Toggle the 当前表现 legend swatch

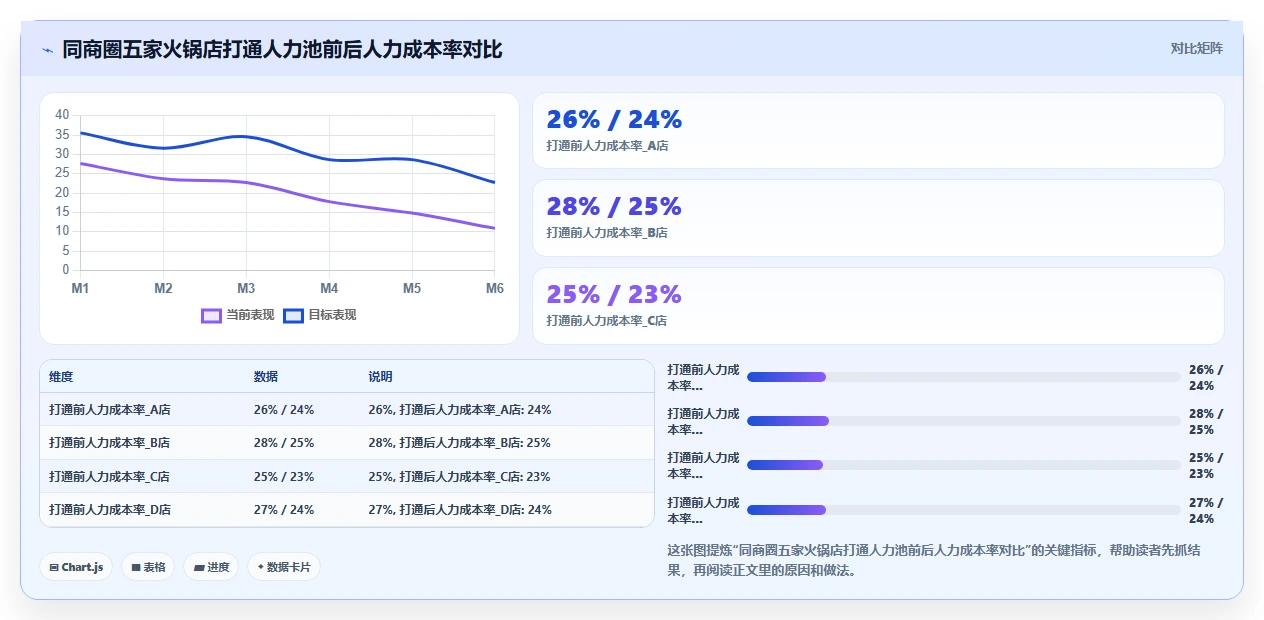click(211, 315)
